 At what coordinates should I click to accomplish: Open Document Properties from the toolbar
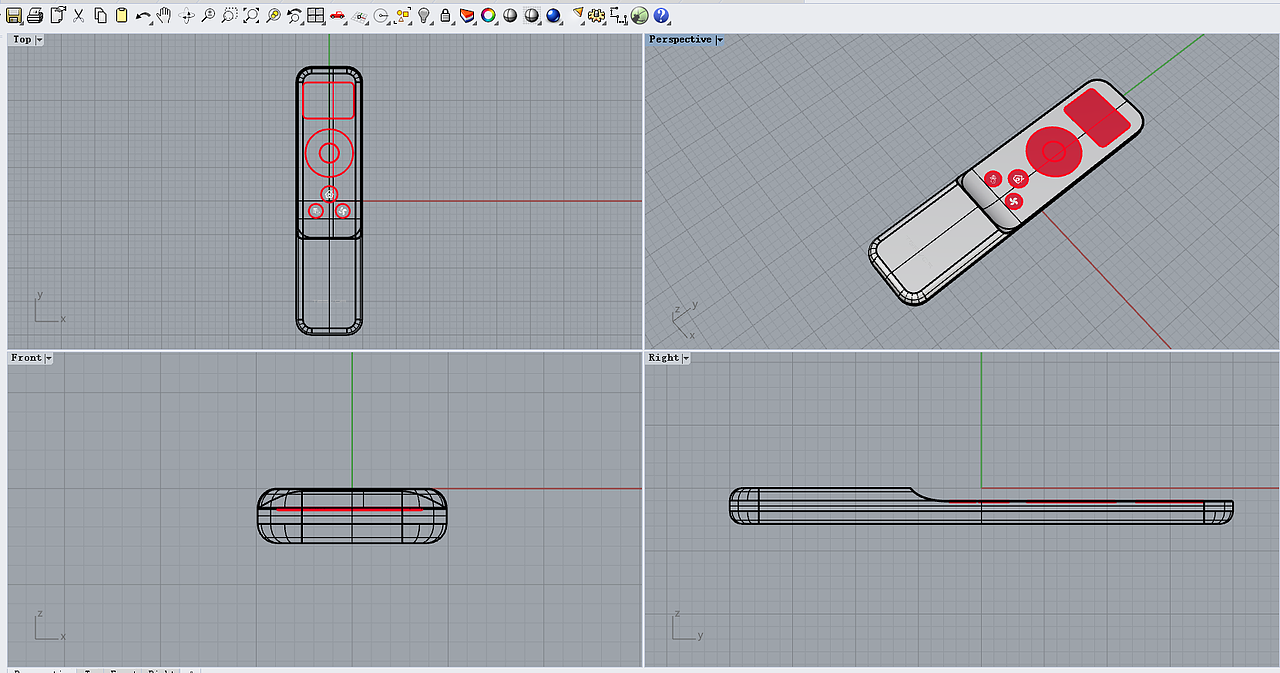coord(58,15)
